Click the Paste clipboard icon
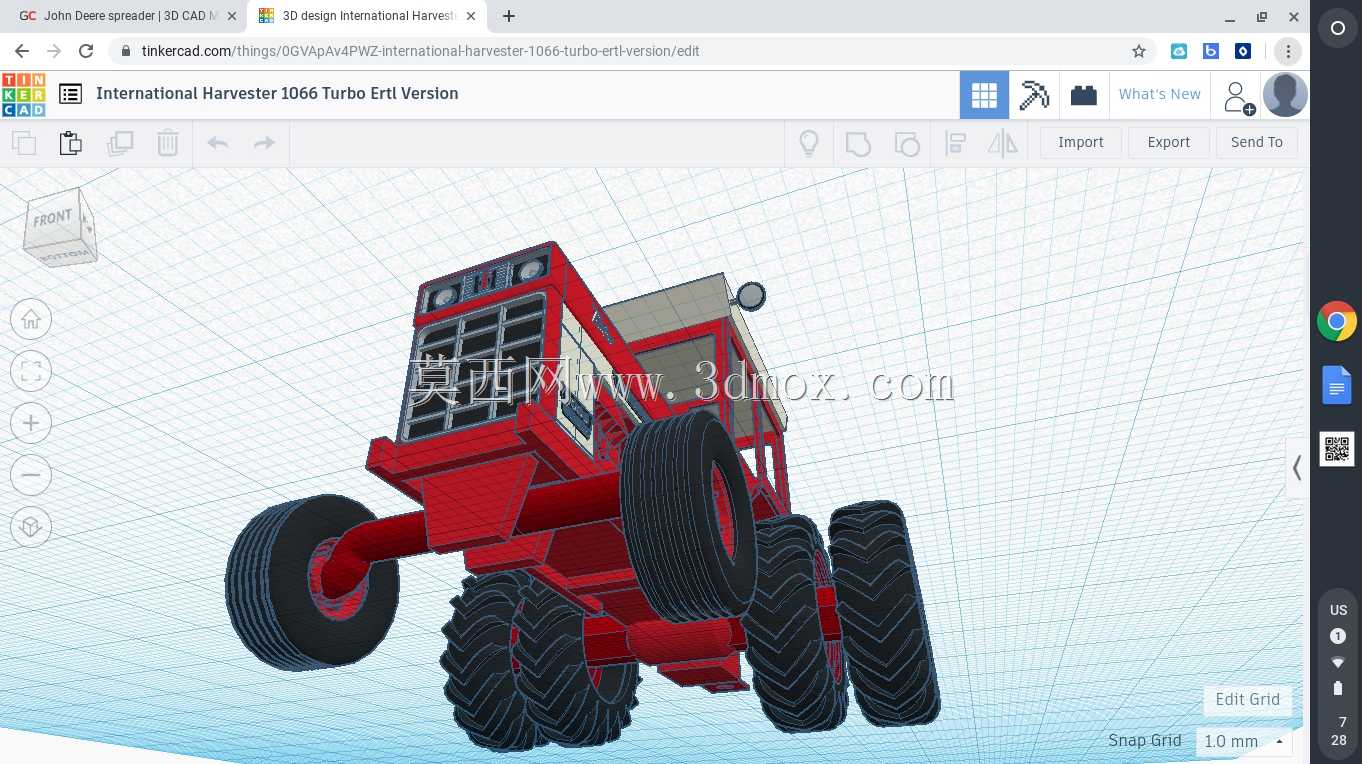This screenshot has height=764, width=1362. click(70, 143)
